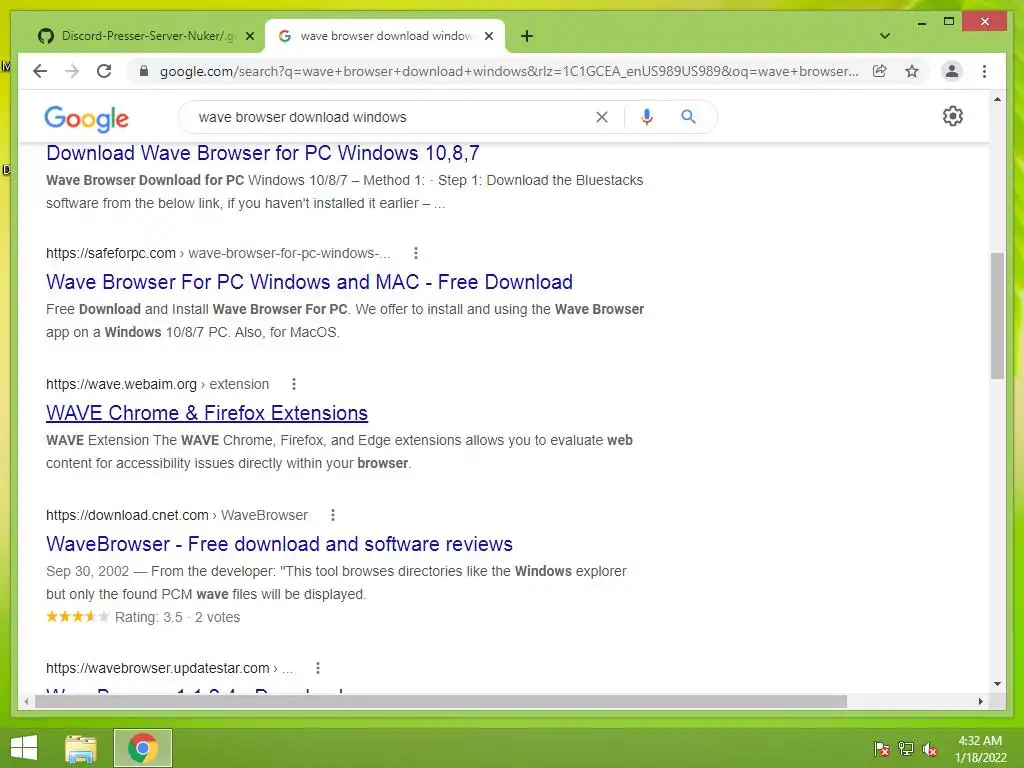Open network status in system tray
The height and width of the screenshot is (768, 1024).
(906, 748)
